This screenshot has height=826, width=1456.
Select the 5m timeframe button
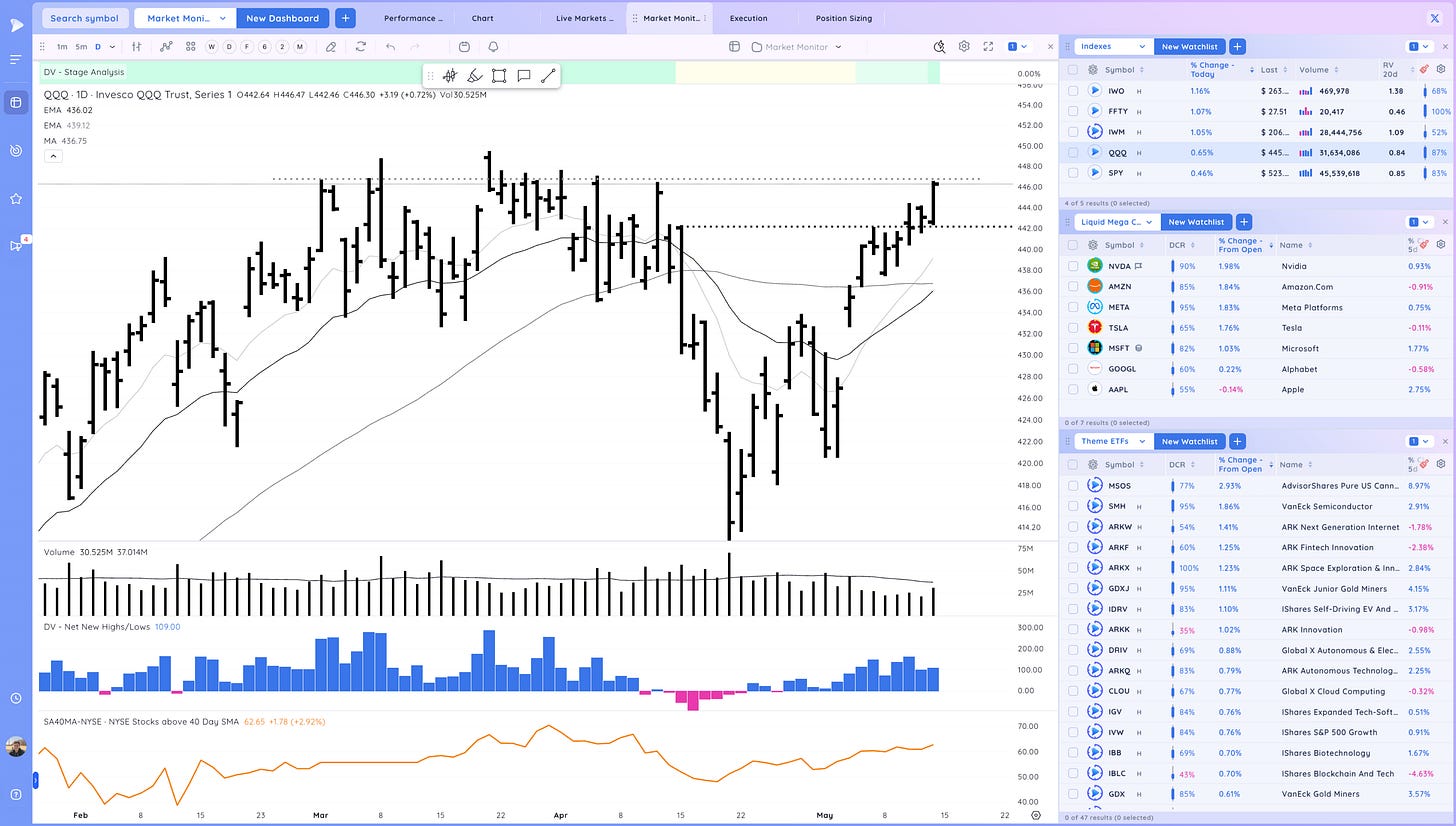pyautogui.click(x=81, y=46)
